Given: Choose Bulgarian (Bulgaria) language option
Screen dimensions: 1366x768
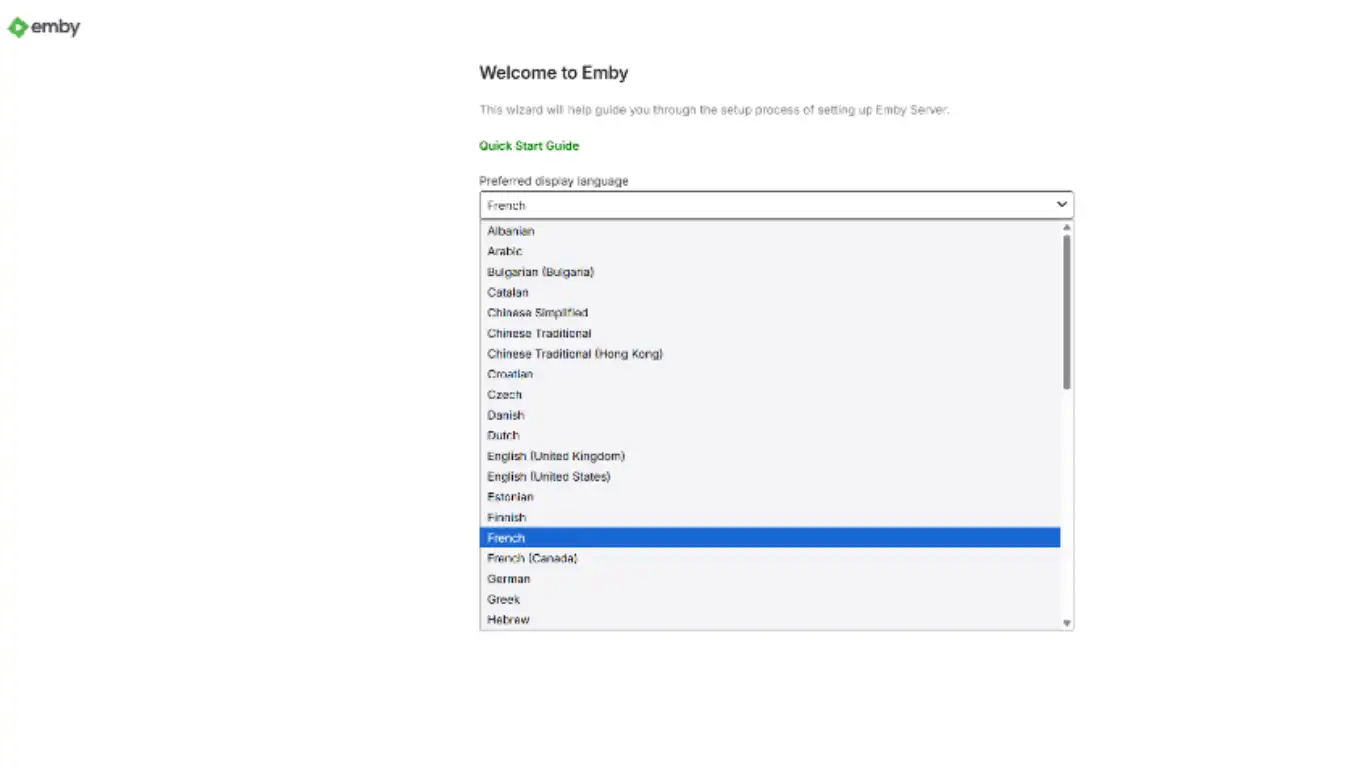Looking at the screenshot, I should pyautogui.click(x=770, y=272).
